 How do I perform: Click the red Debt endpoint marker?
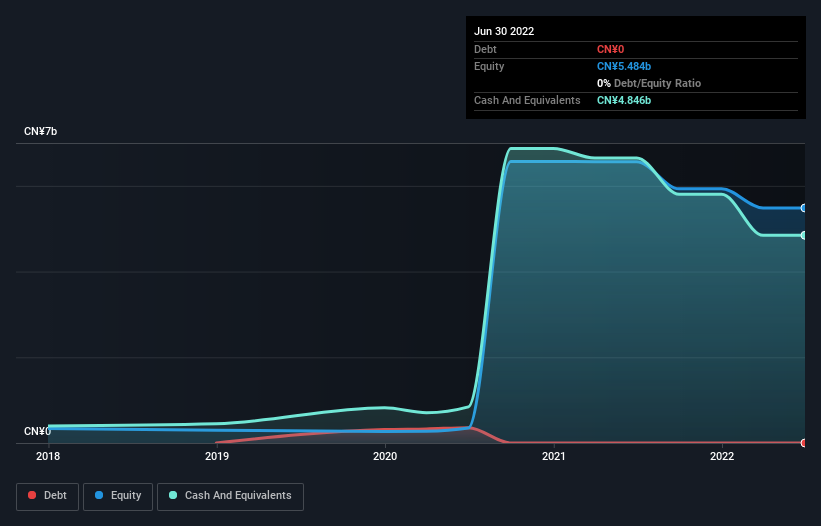point(804,443)
